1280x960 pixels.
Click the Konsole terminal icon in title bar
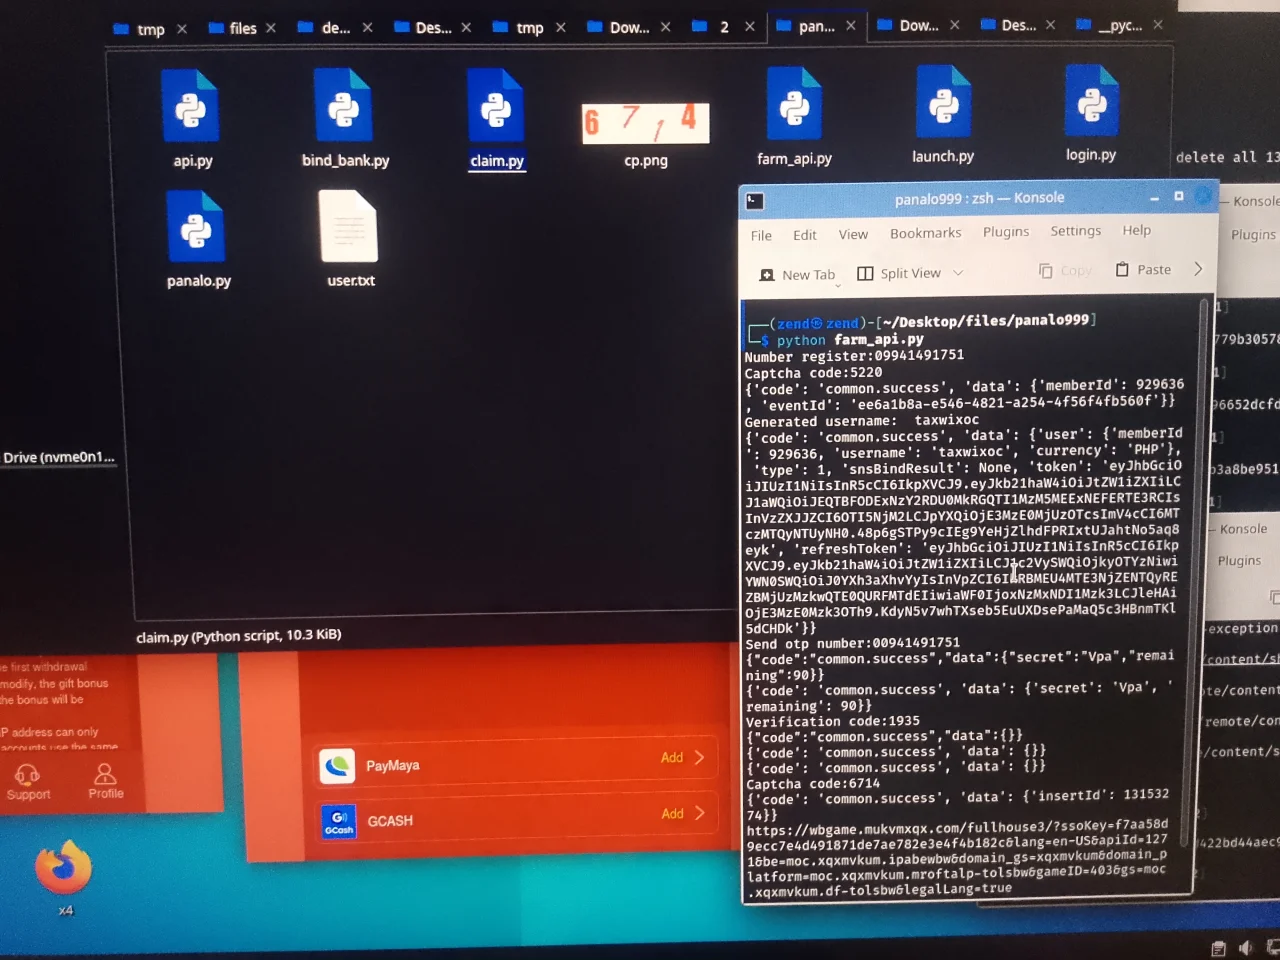click(755, 201)
